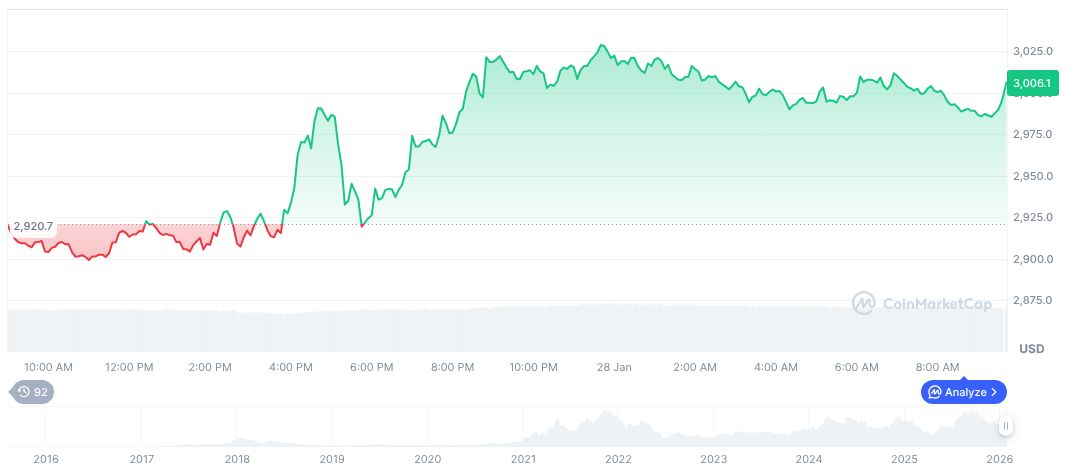Open the Analyze panel

(964, 392)
